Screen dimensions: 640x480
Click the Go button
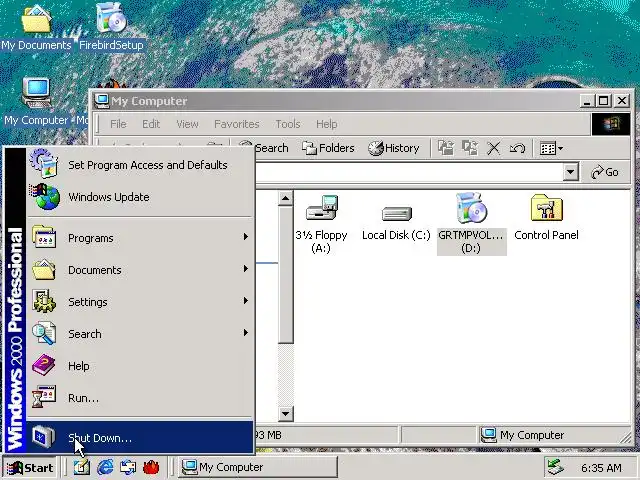605,172
